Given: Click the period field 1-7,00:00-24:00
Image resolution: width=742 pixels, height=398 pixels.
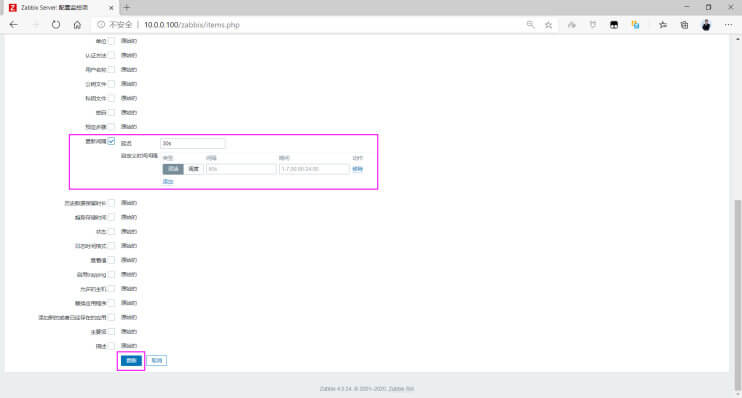Looking at the screenshot, I should (314, 169).
